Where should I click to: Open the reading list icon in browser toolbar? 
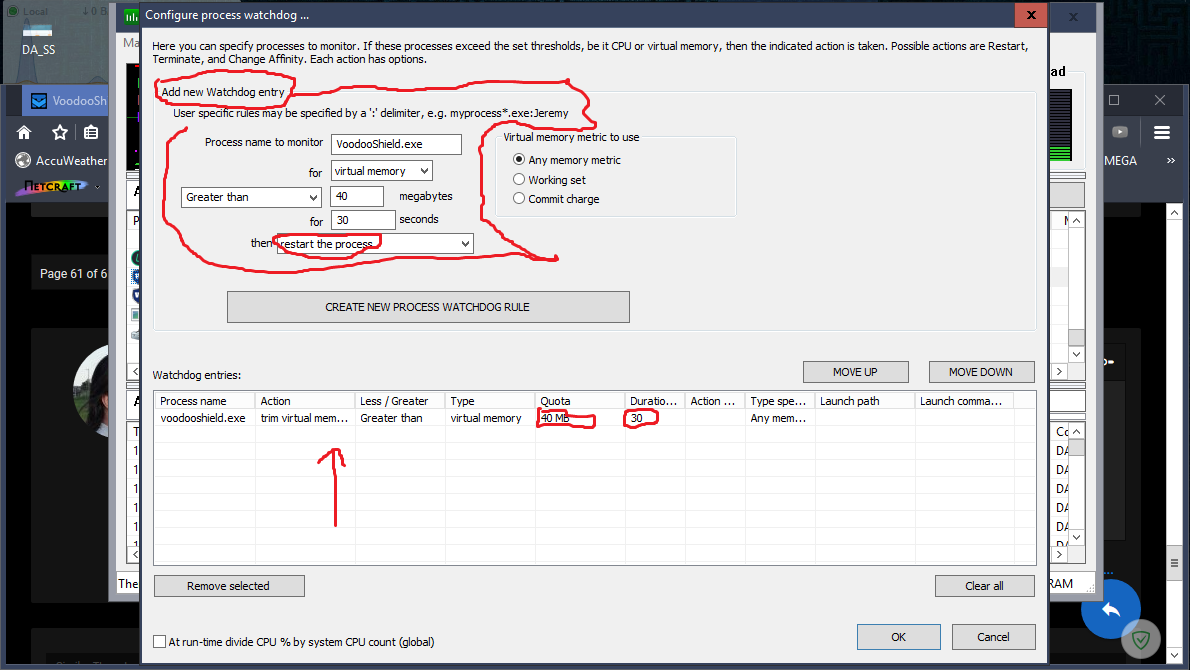click(x=91, y=133)
